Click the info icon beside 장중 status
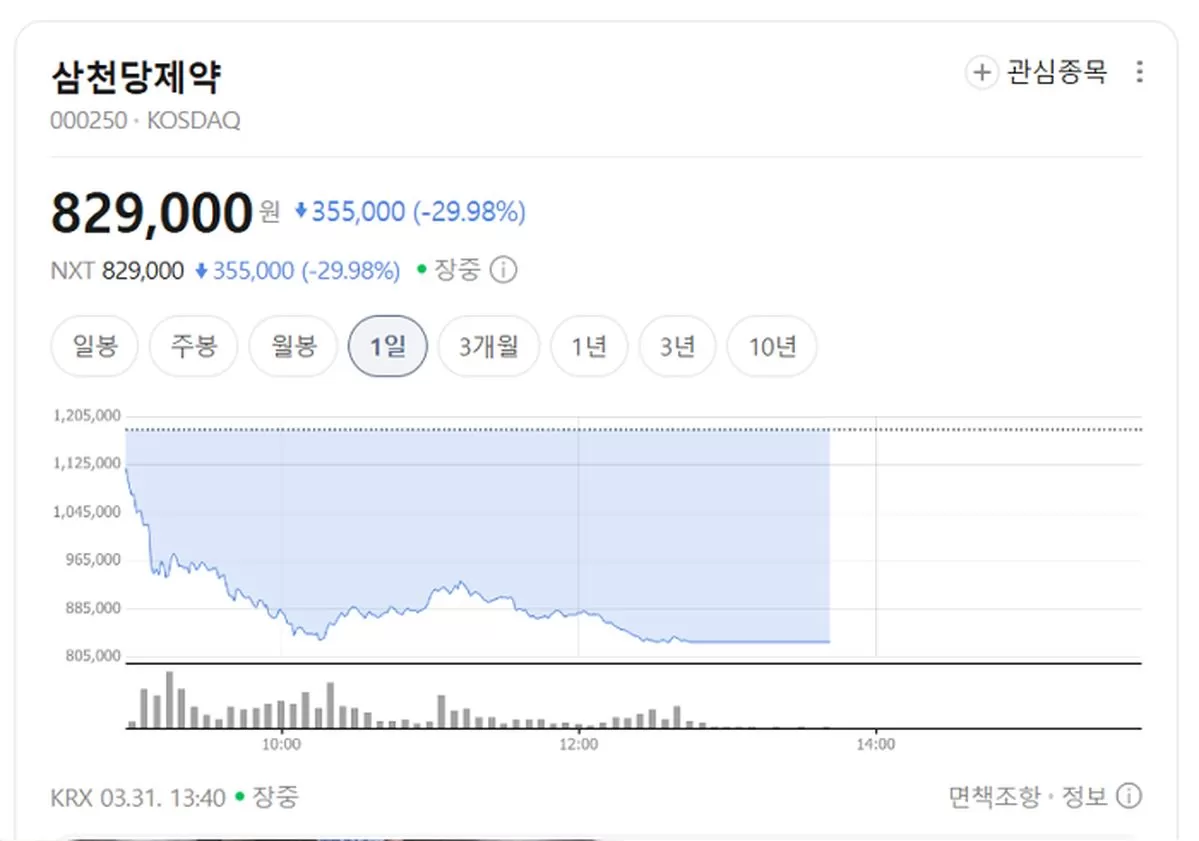 point(505,270)
